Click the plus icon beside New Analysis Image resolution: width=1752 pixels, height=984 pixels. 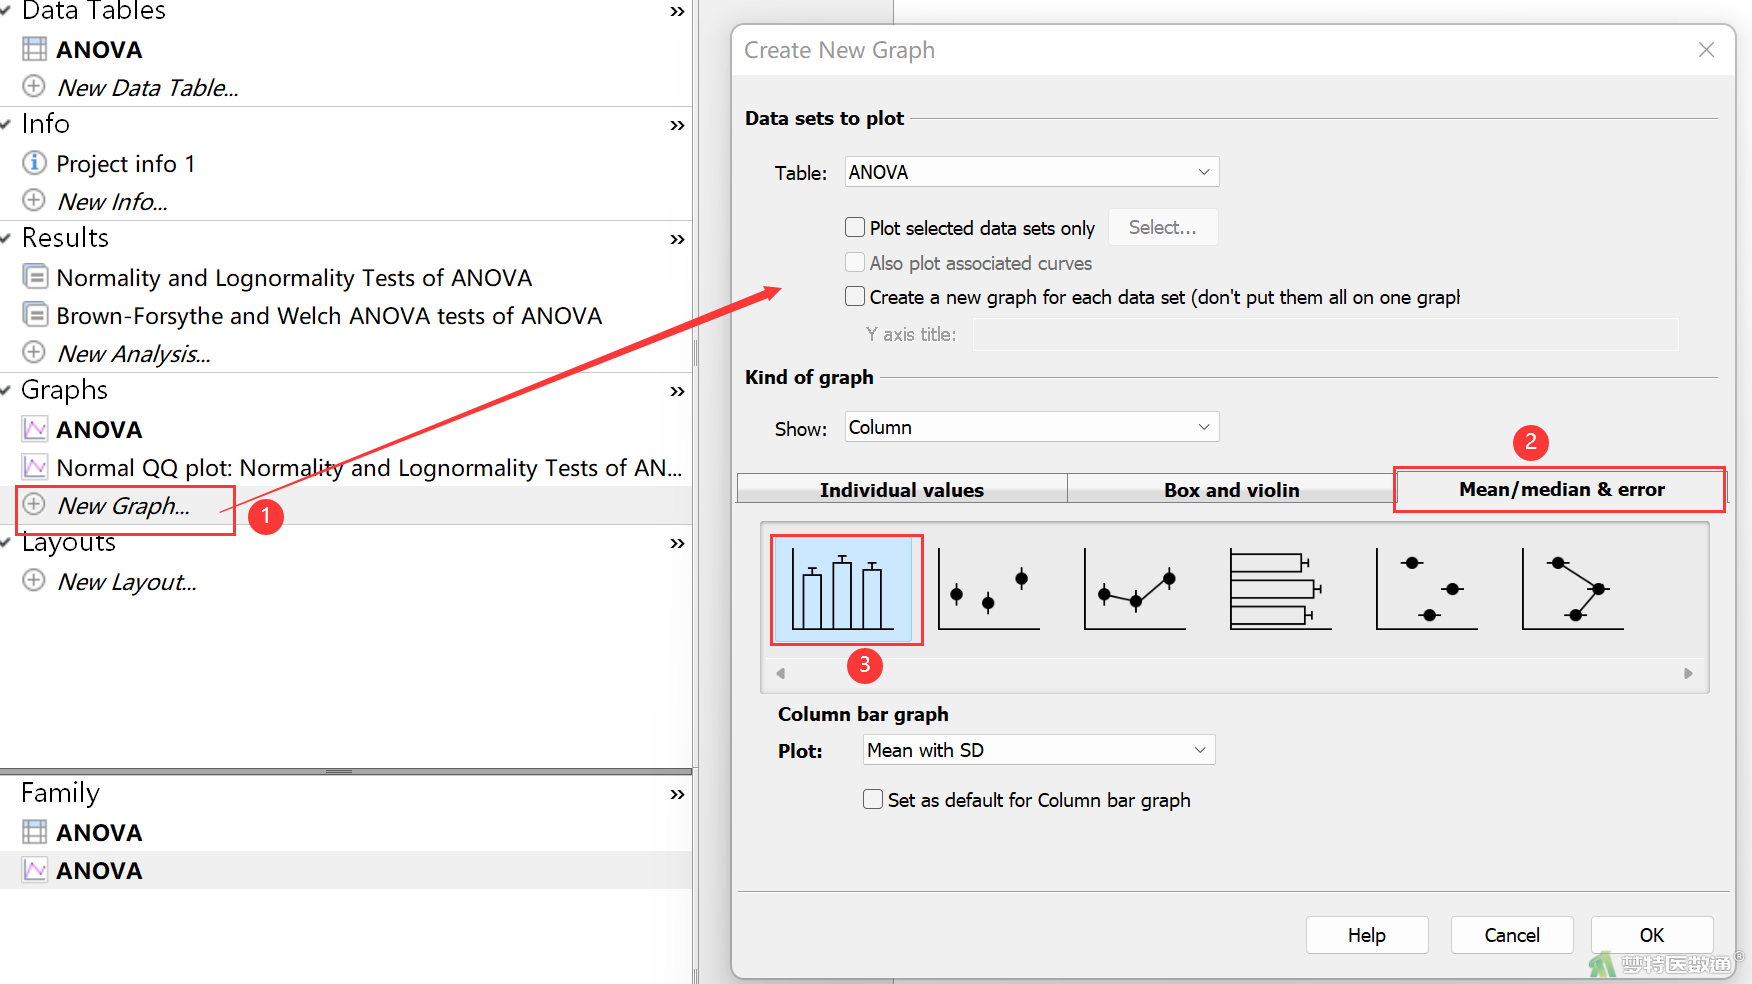pyautogui.click(x=34, y=352)
